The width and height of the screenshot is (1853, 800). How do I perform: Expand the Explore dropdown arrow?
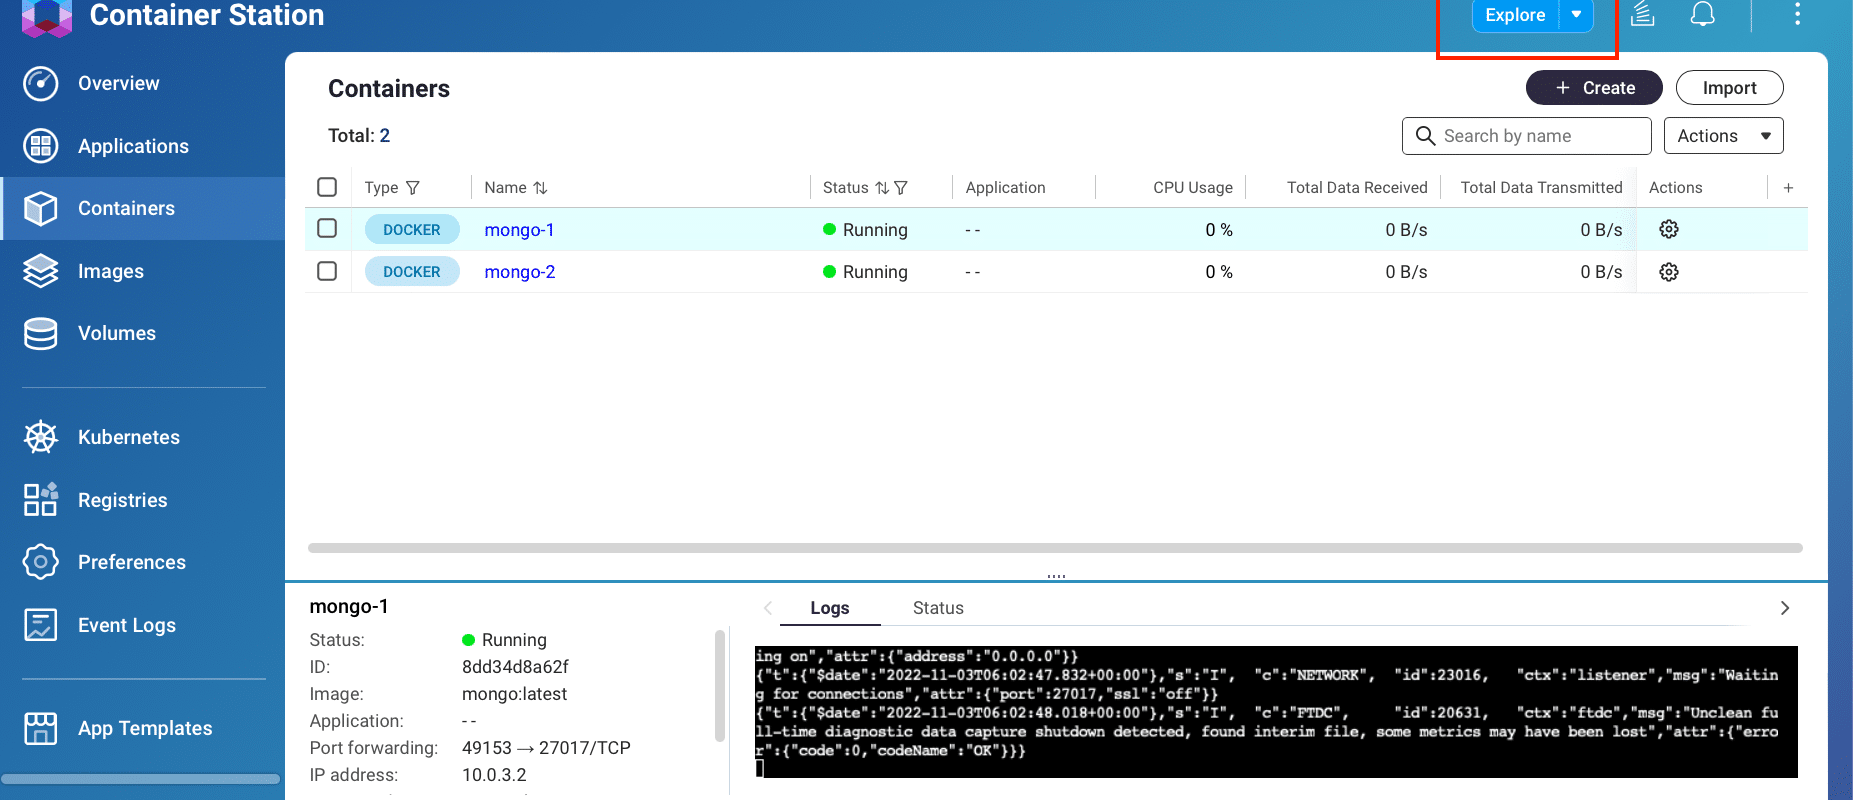pyautogui.click(x=1576, y=15)
